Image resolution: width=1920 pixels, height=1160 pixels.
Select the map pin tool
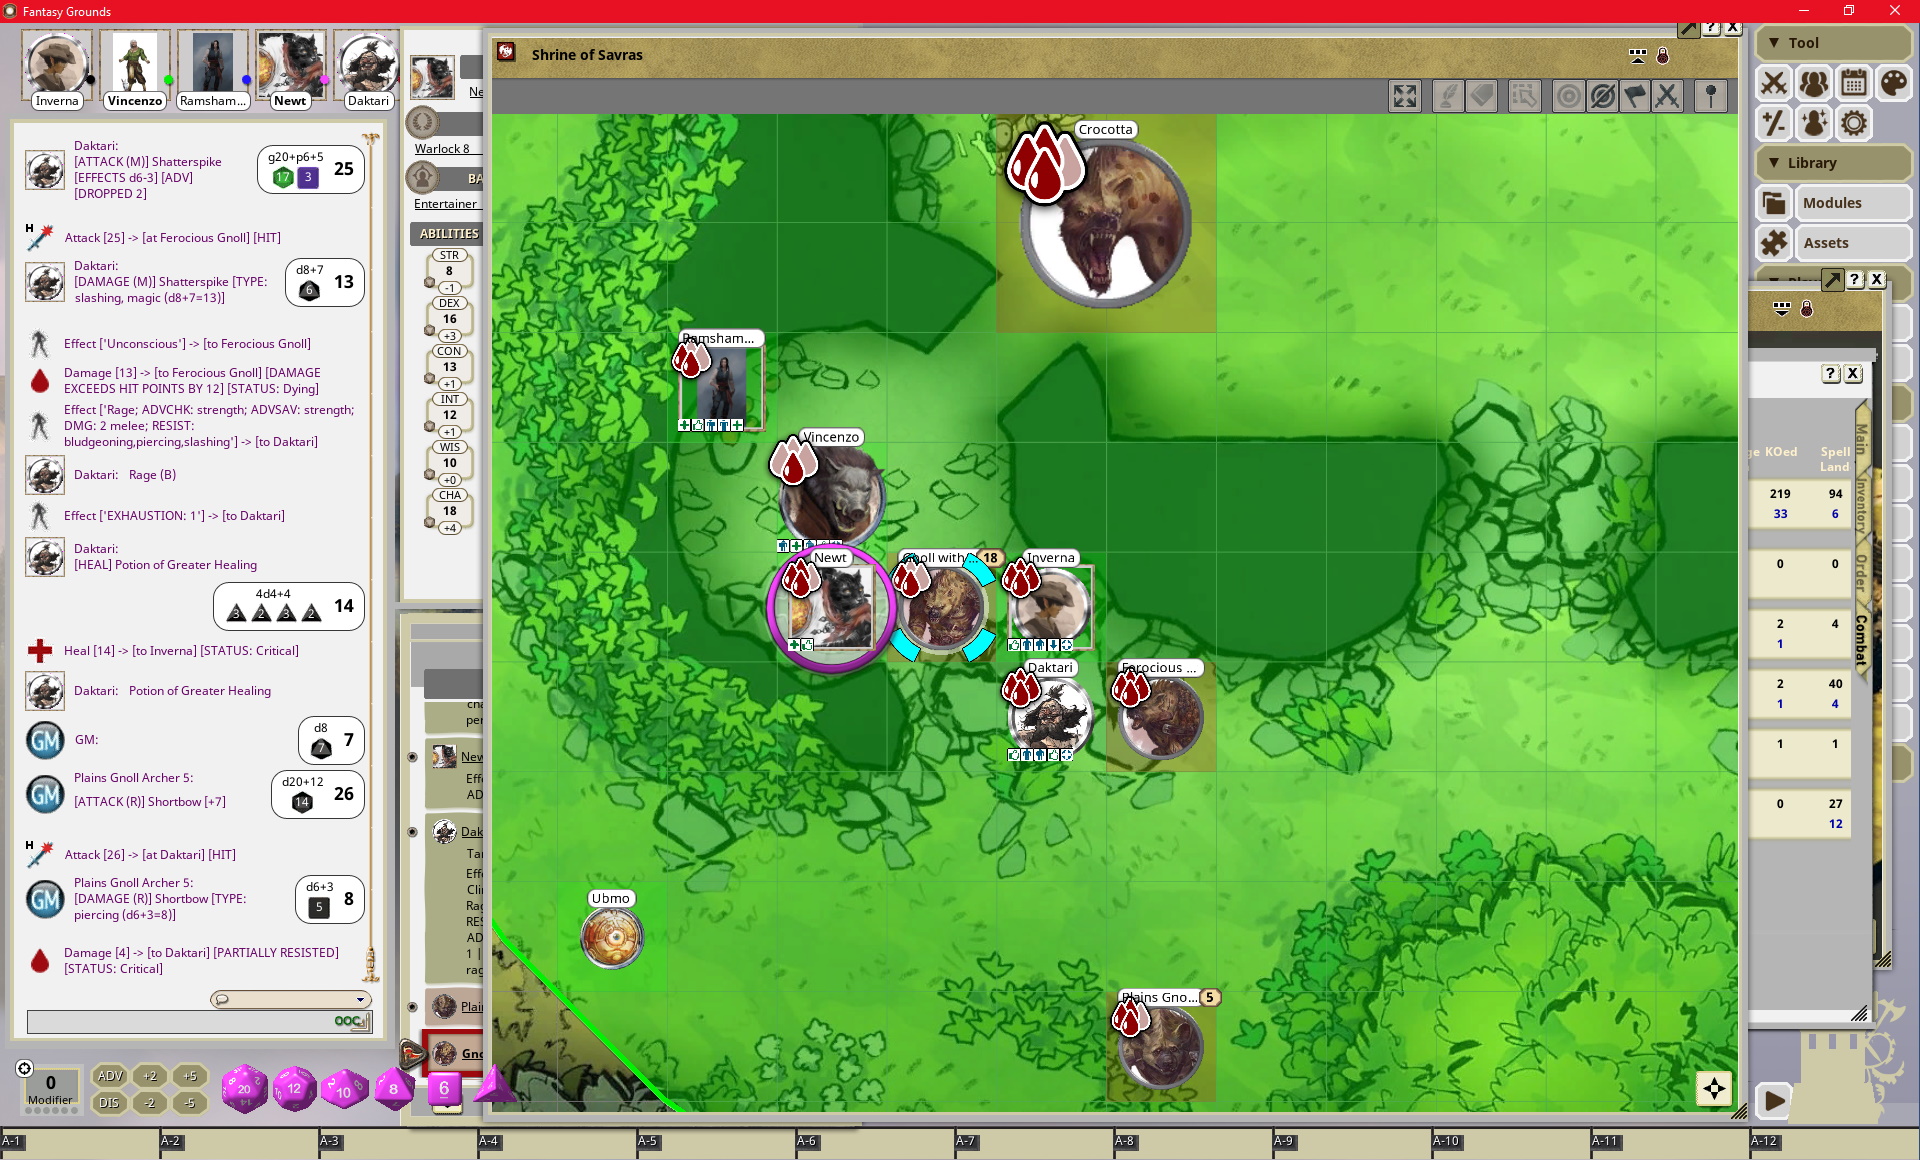coord(1711,96)
